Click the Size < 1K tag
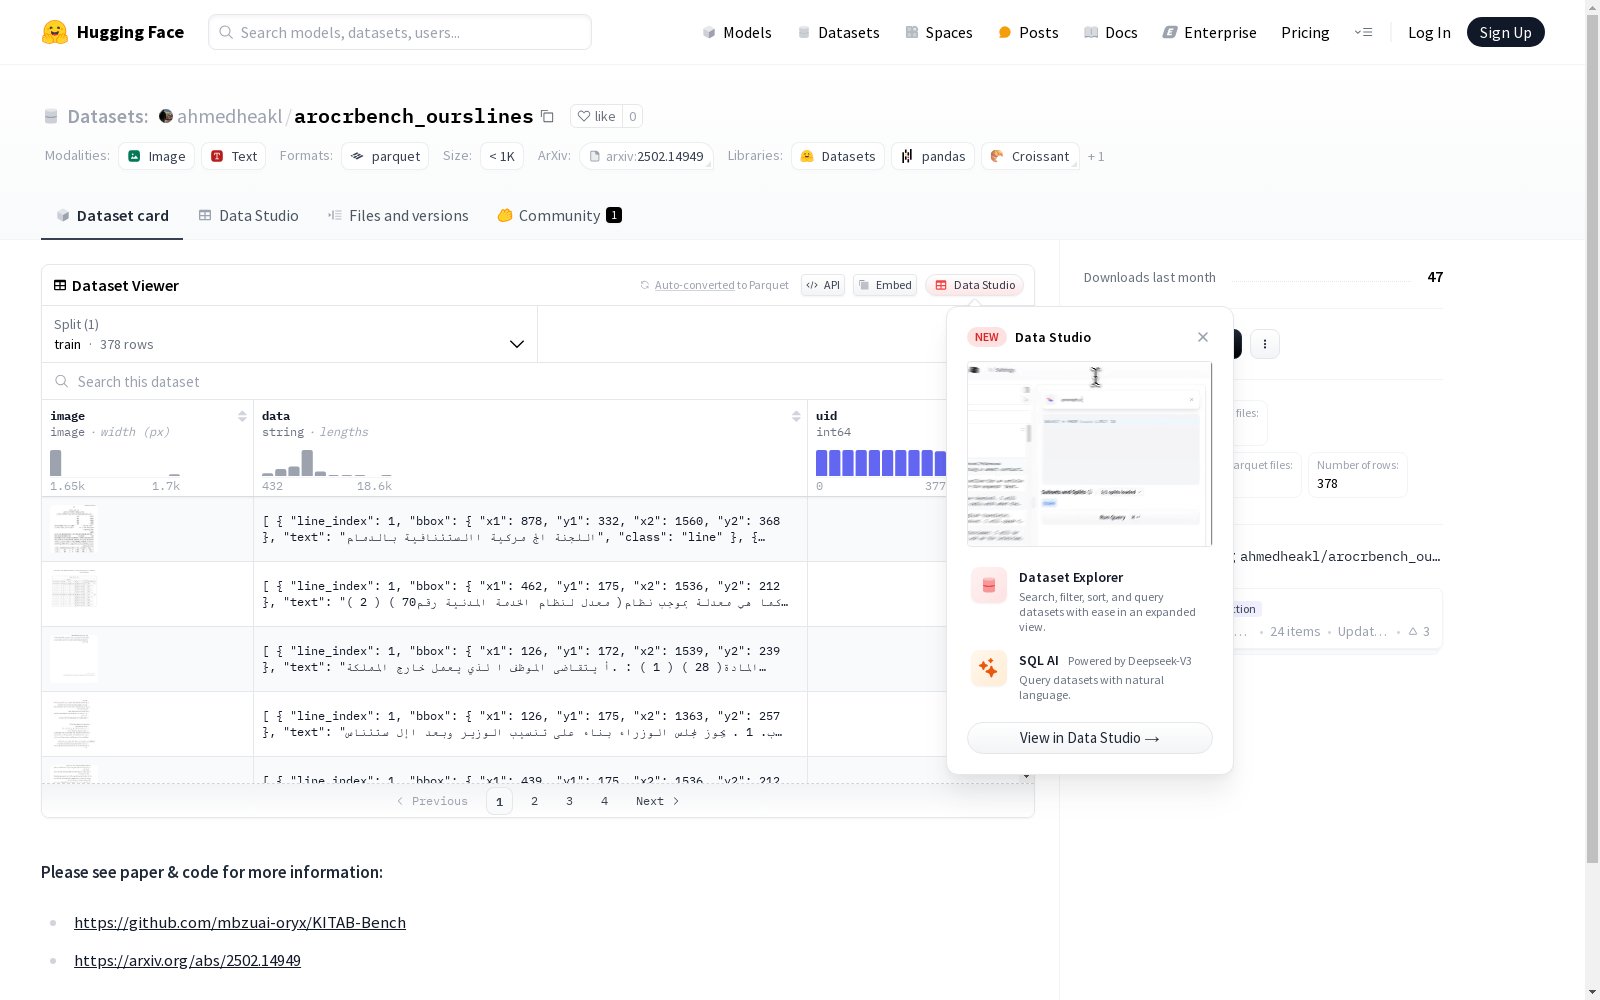 [502, 156]
